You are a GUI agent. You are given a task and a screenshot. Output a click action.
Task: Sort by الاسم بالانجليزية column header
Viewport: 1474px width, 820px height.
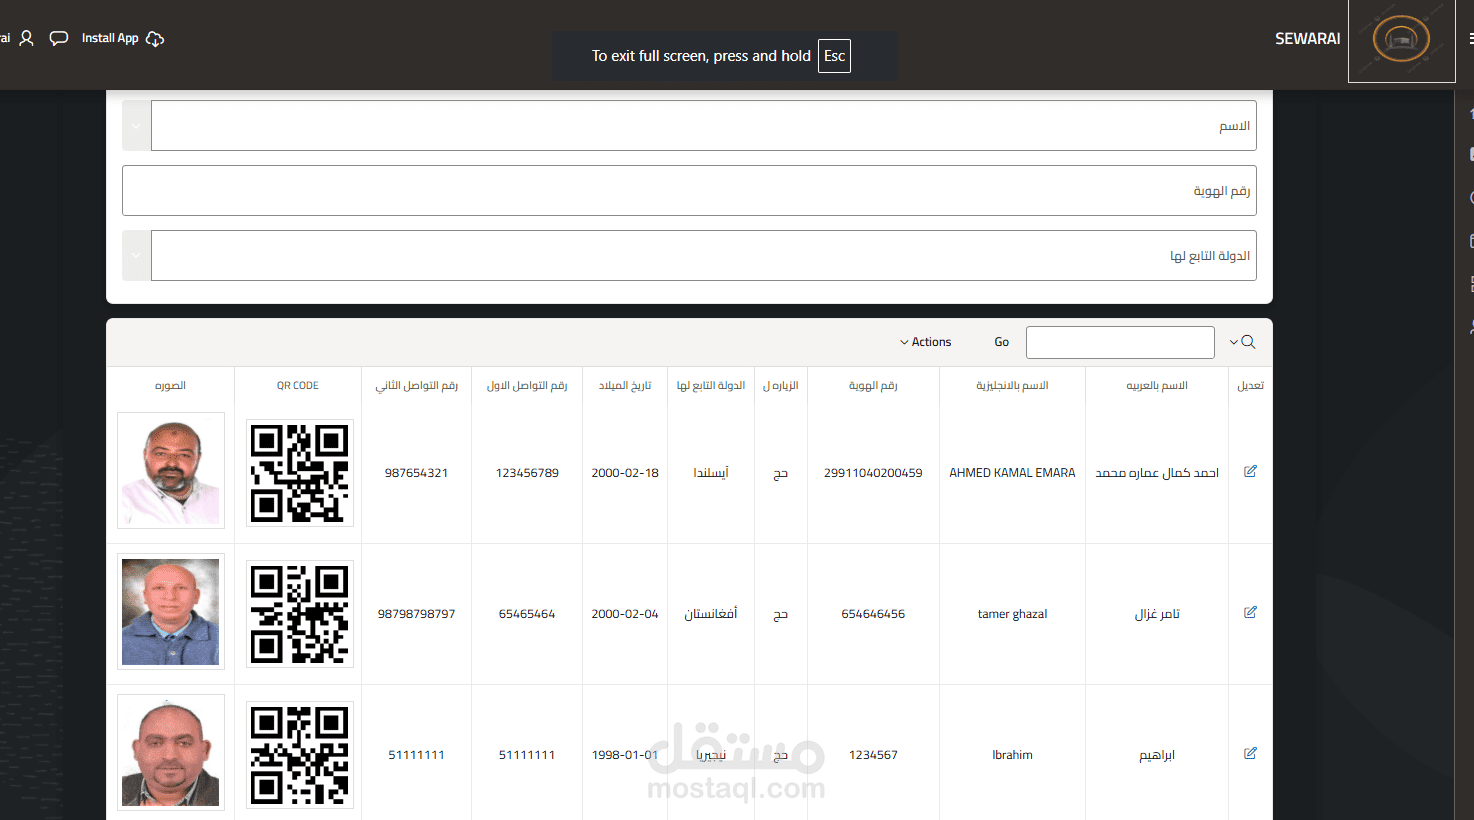(1012, 385)
